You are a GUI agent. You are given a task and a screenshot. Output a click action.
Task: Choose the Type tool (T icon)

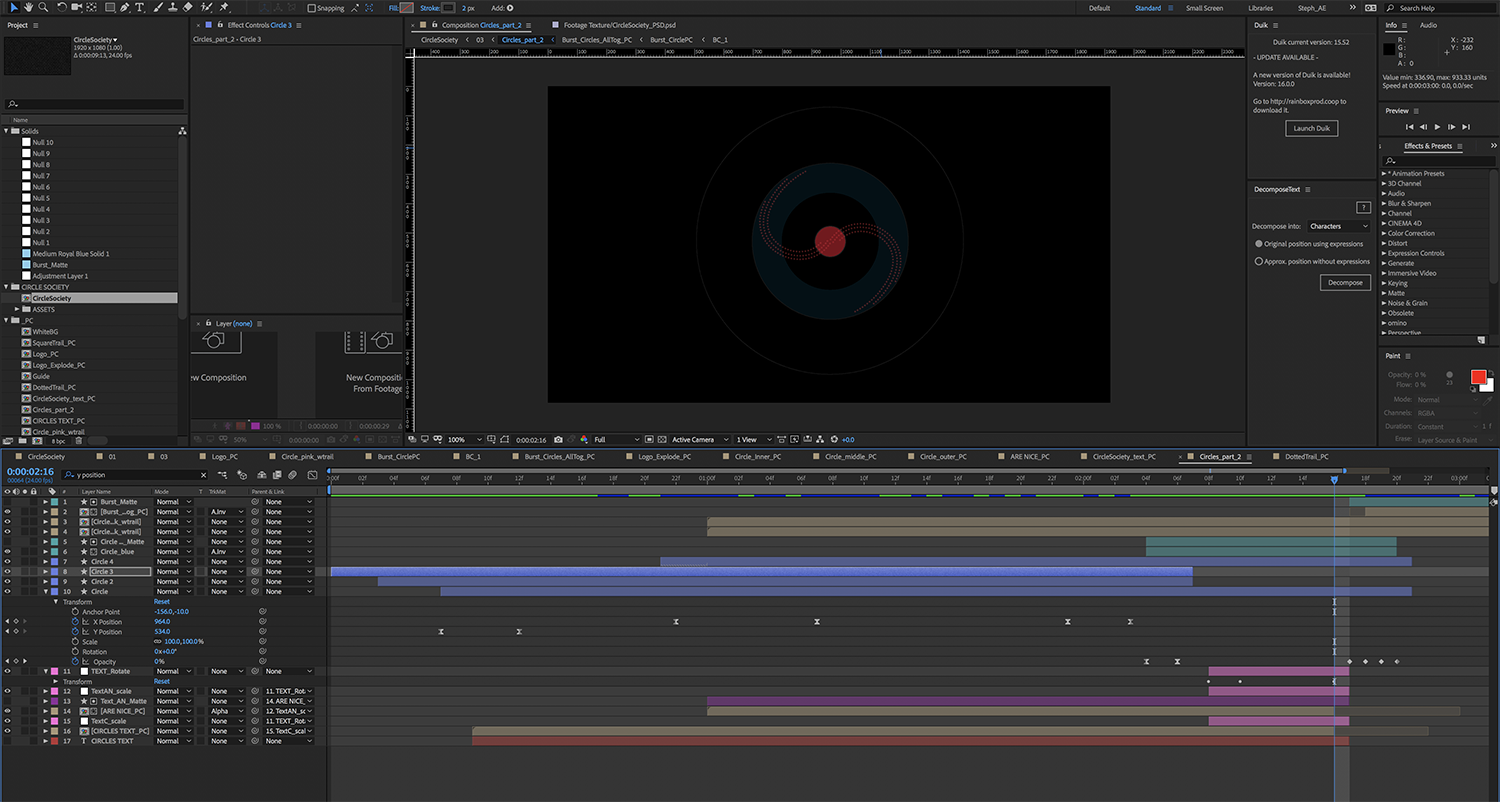(x=139, y=7)
